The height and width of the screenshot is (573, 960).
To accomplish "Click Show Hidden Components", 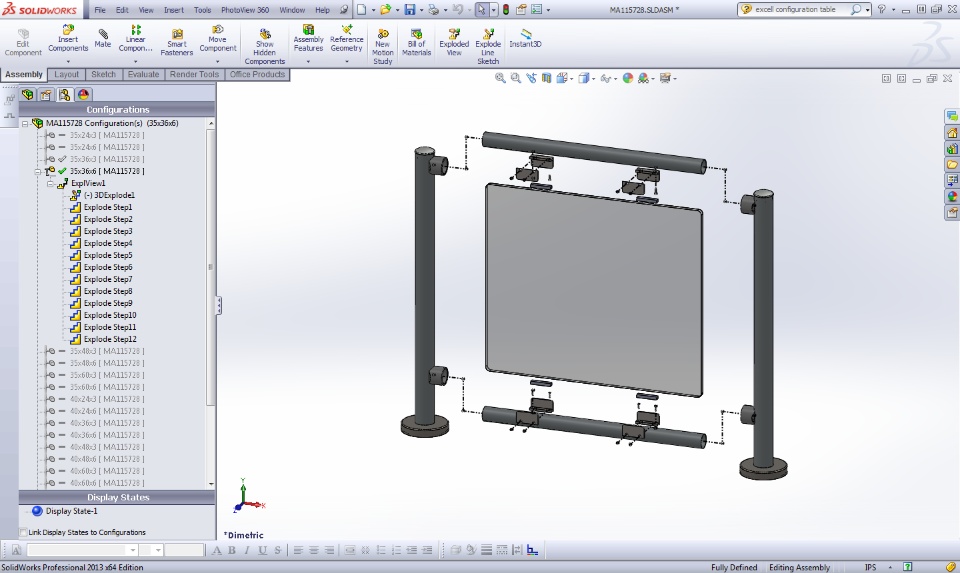I will click(x=264, y=47).
